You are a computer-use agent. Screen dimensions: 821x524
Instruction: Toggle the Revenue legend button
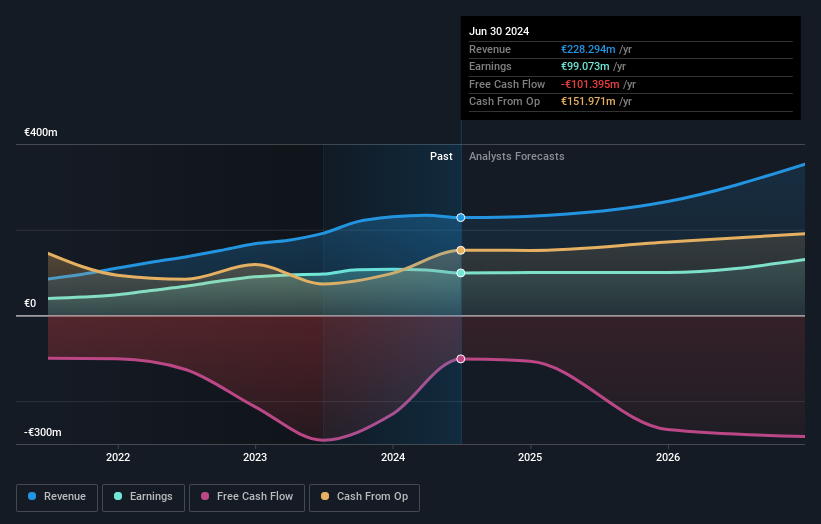57,497
